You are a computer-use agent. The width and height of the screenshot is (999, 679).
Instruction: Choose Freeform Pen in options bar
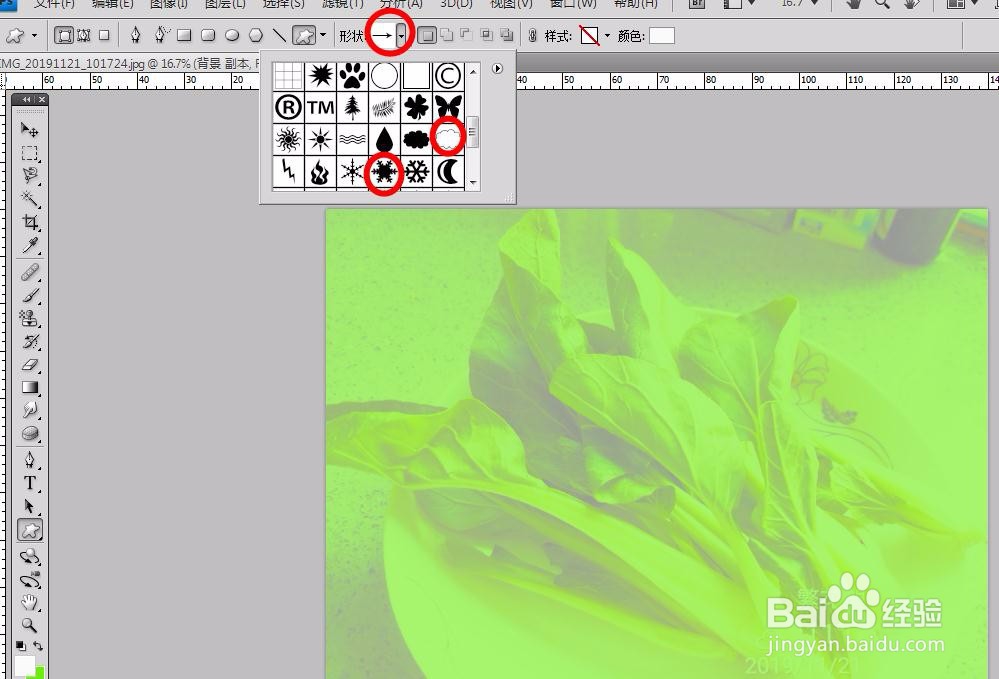tap(161, 36)
